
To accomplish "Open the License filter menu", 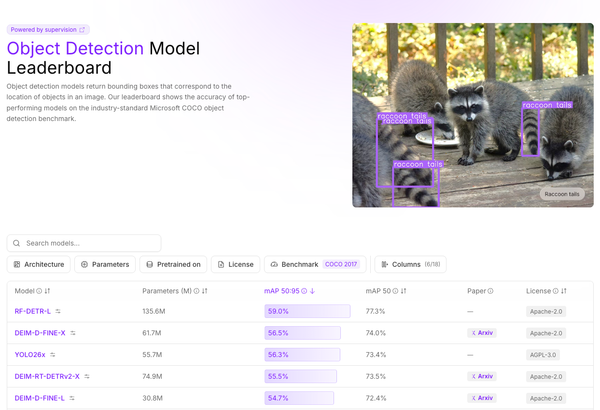I will (235, 264).
